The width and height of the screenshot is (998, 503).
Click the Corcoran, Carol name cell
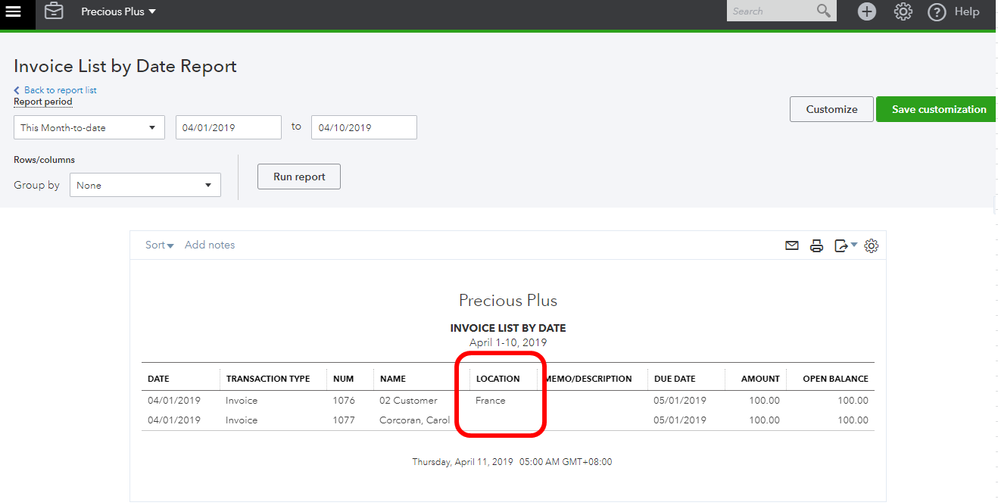[x=415, y=420]
